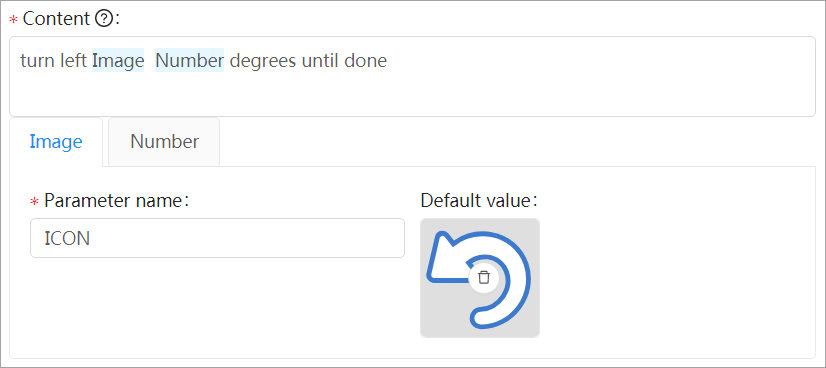Click the red asterisk beside Content
The width and height of the screenshot is (826, 368).
[14, 20]
